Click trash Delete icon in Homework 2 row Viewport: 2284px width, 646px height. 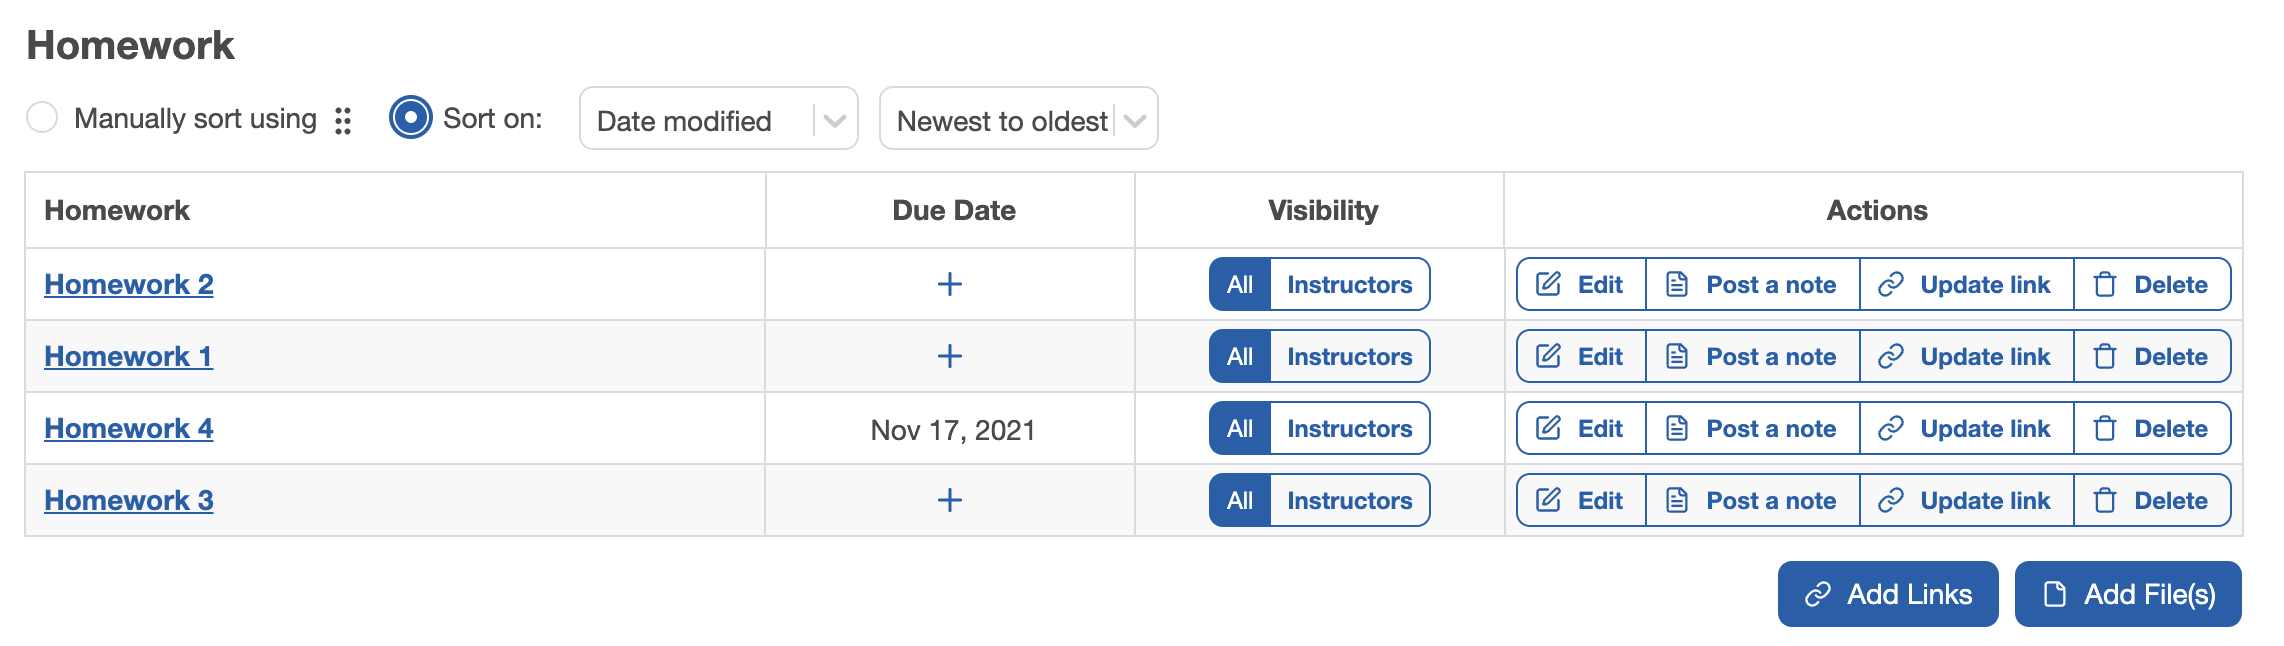pos(2105,284)
